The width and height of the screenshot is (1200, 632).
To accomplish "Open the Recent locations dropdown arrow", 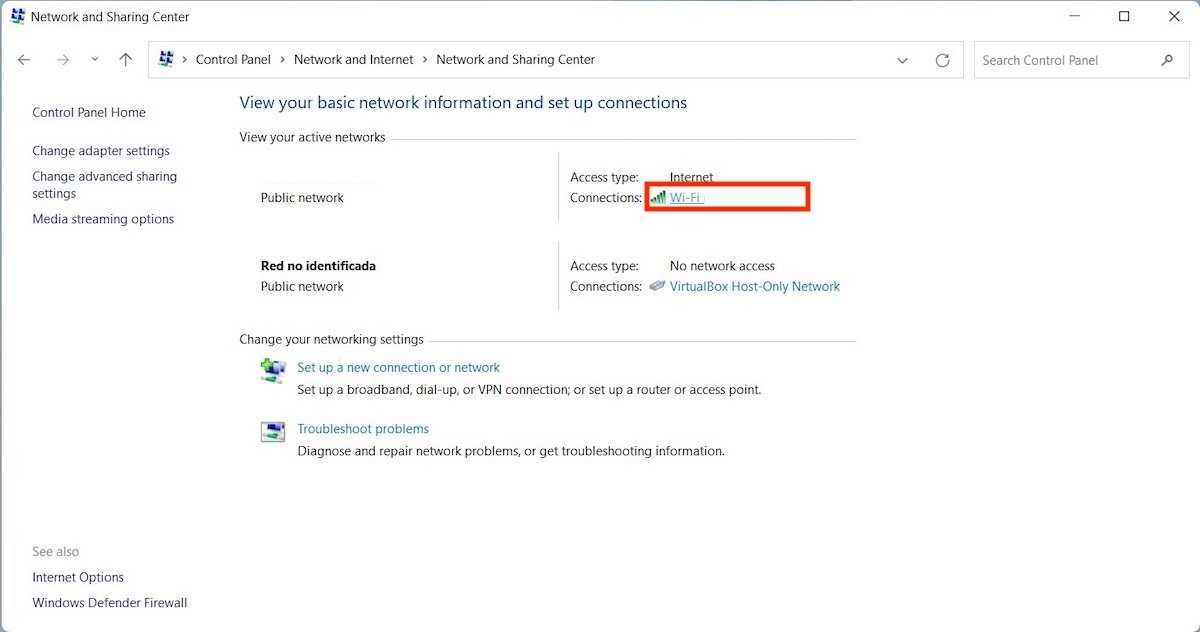I will pos(95,60).
